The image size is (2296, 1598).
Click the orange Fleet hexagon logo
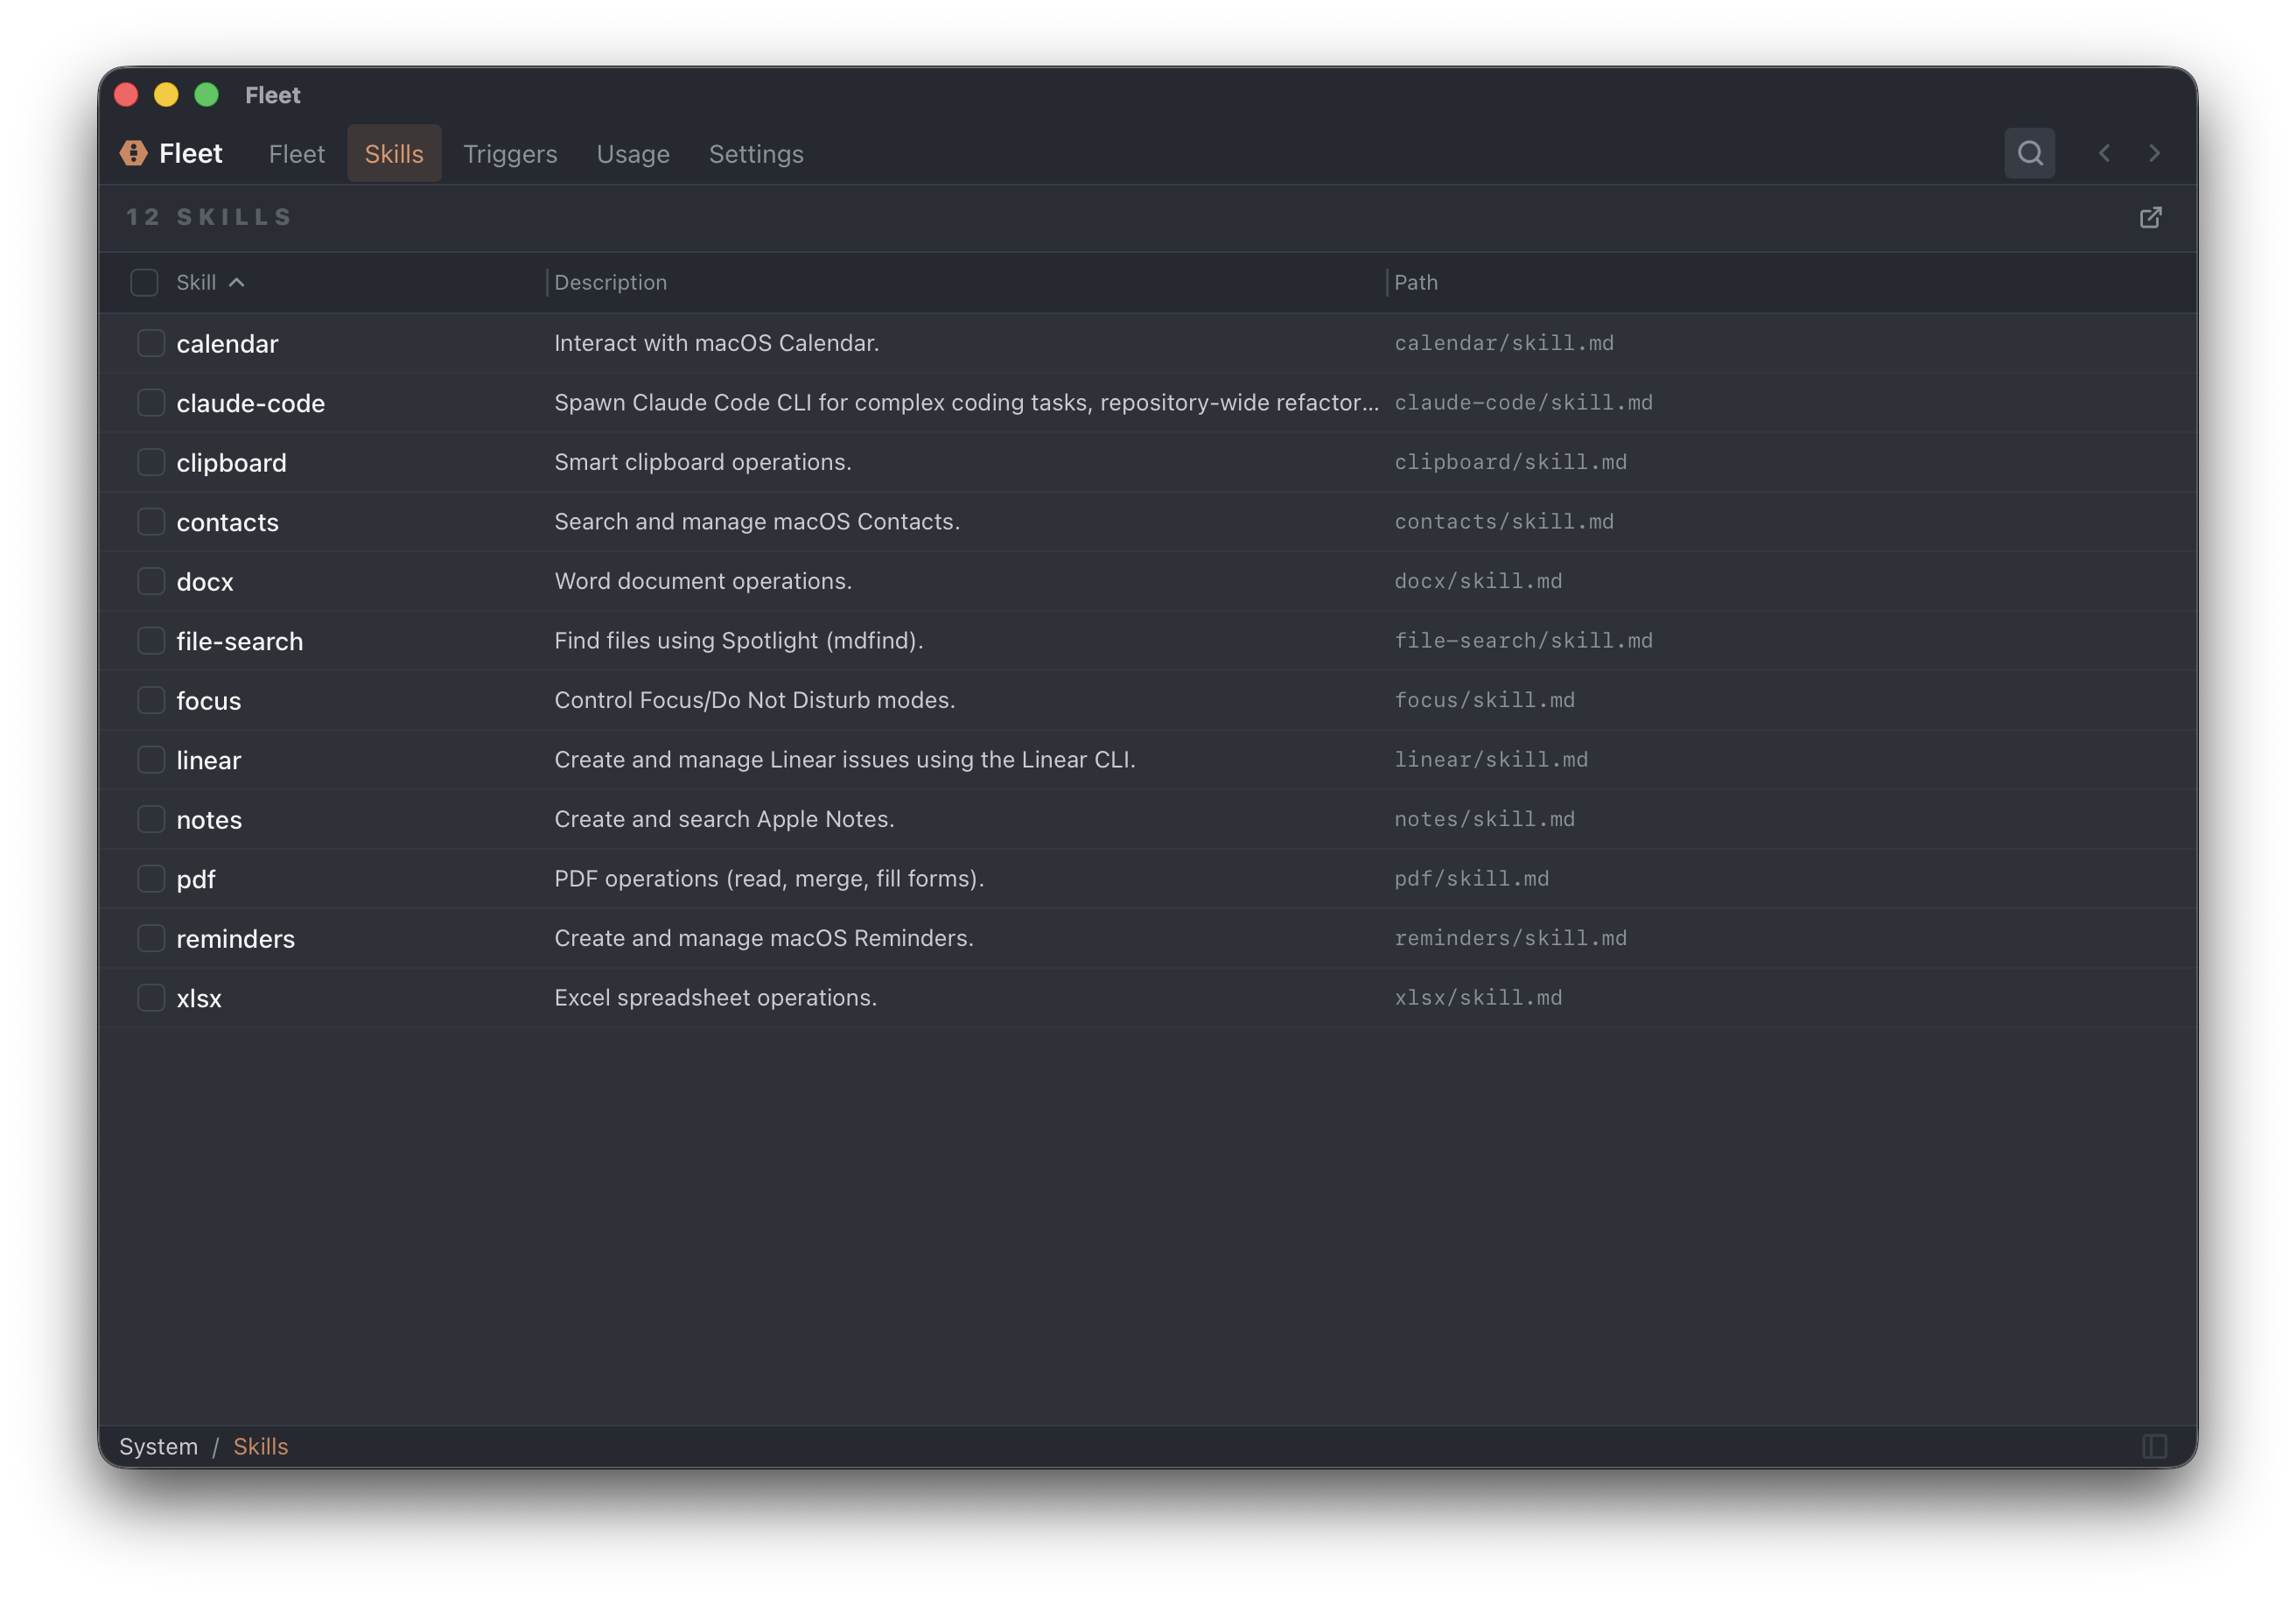pos(132,153)
